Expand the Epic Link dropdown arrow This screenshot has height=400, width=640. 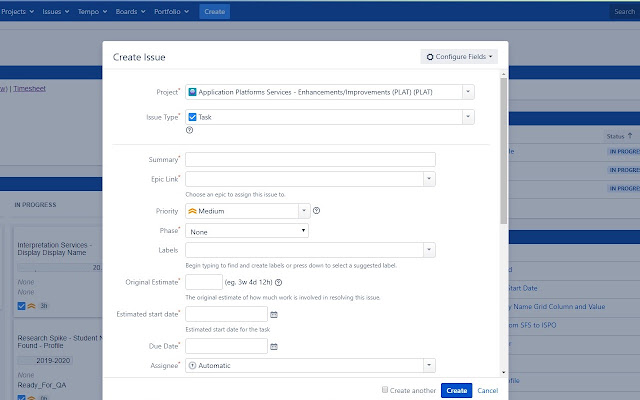coord(429,179)
